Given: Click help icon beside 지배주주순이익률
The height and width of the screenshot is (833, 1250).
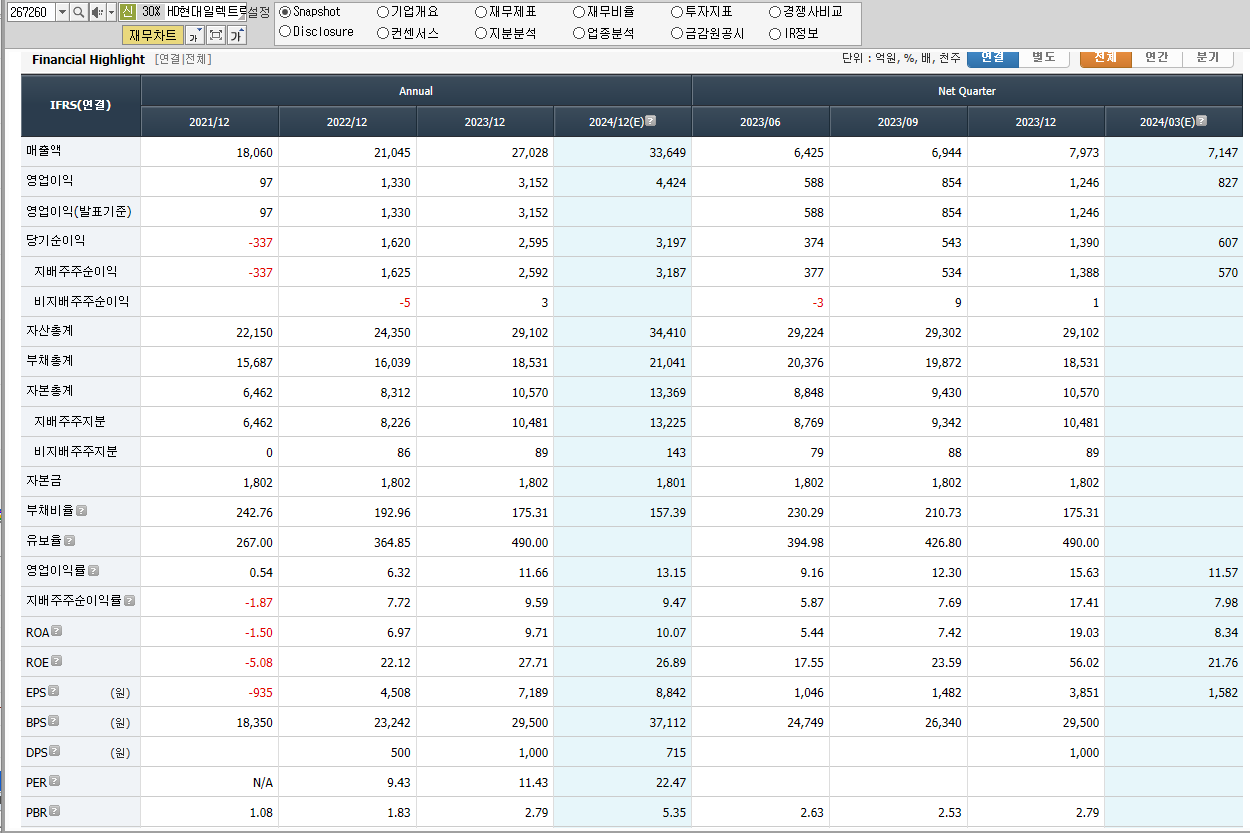Looking at the screenshot, I should click(129, 600).
